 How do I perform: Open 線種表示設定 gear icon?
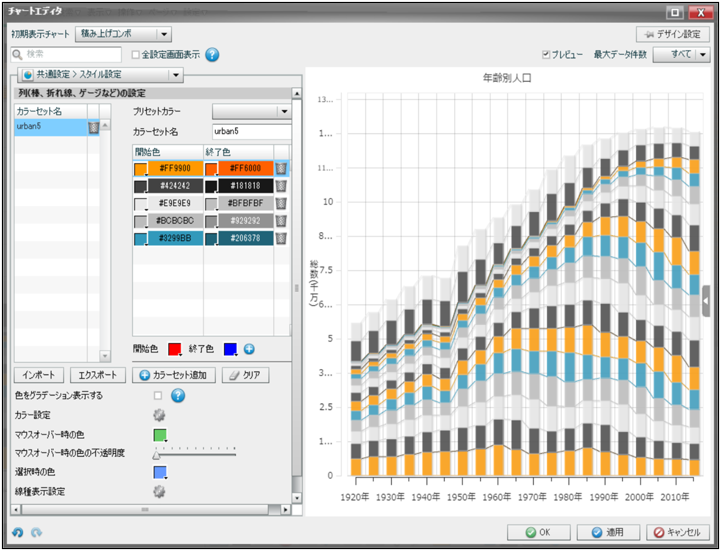coord(159,491)
